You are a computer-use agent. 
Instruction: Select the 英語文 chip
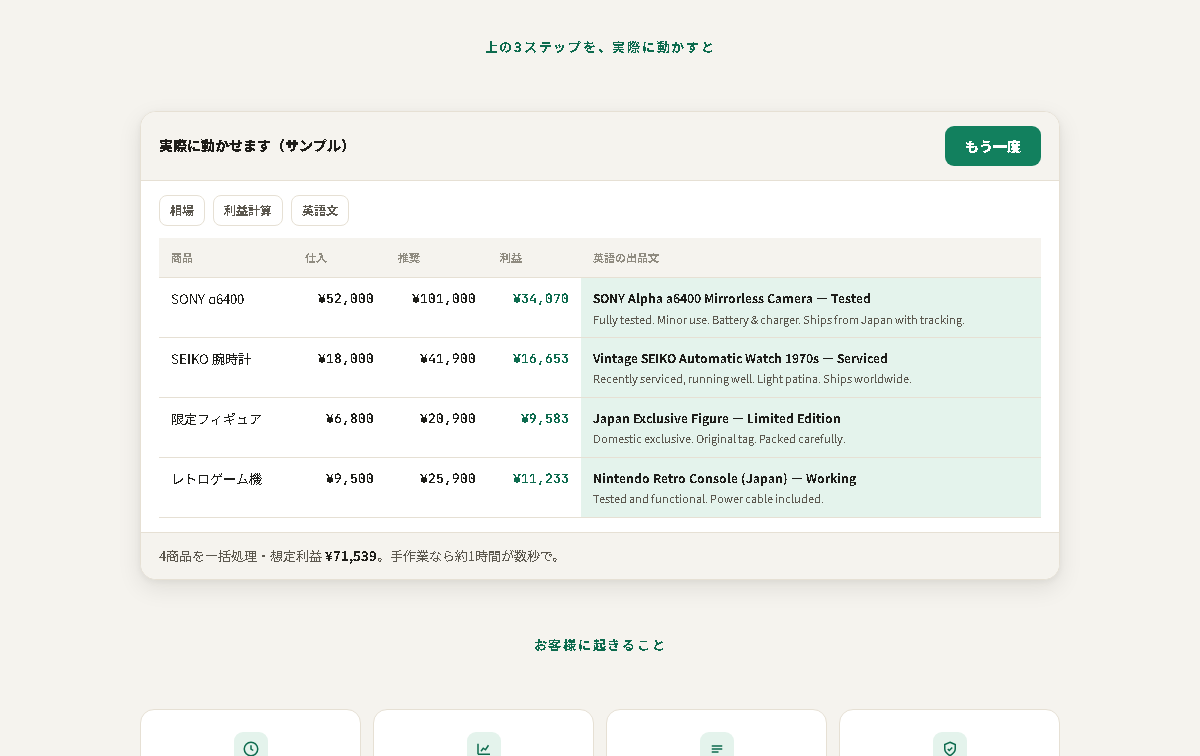click(x=320, y=211)
